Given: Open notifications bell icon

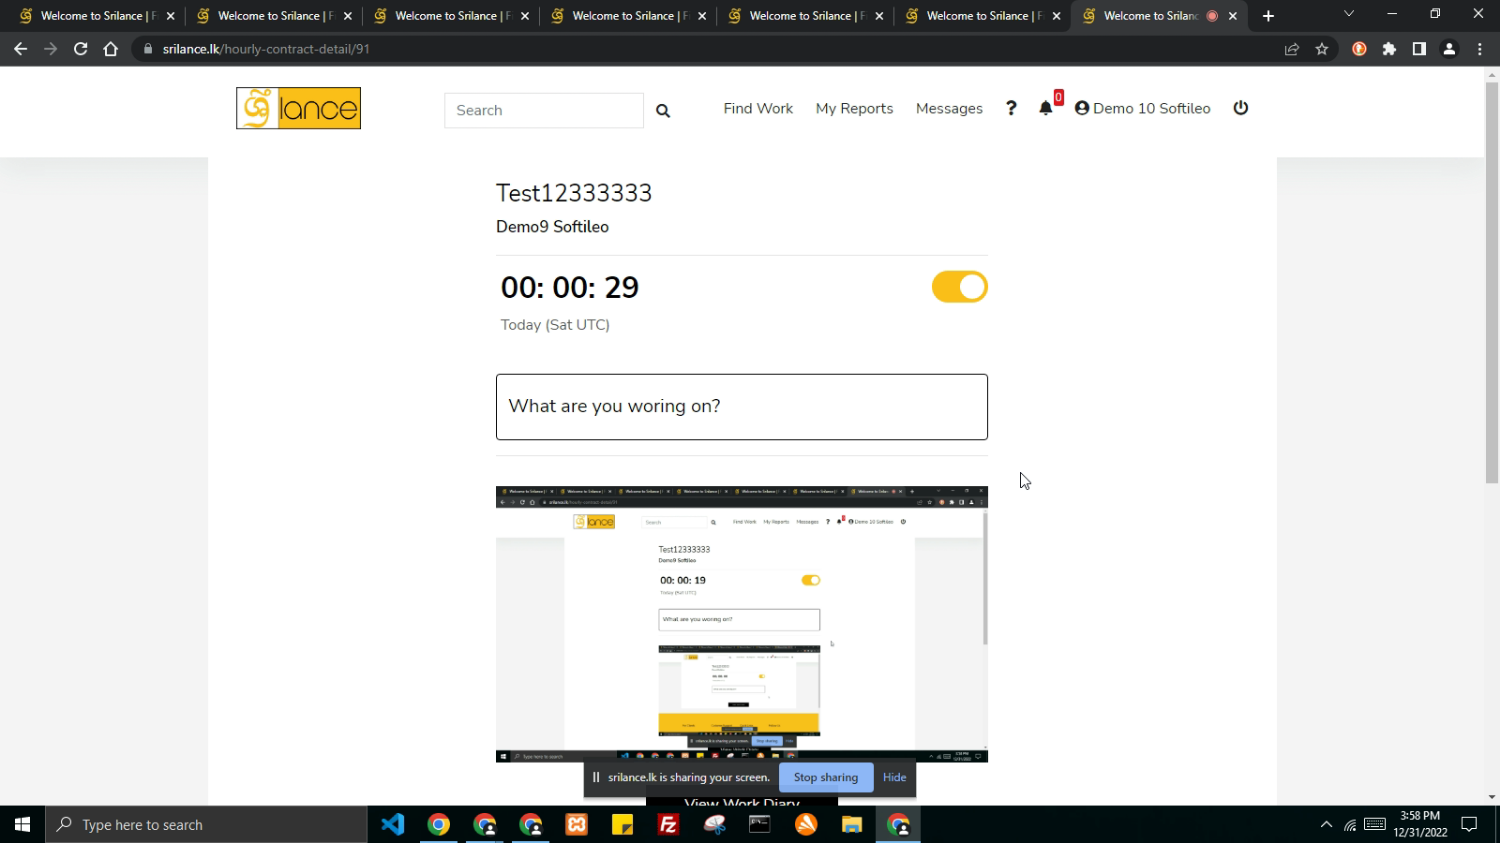Looking at the screenshot, I should [1046, 108].
